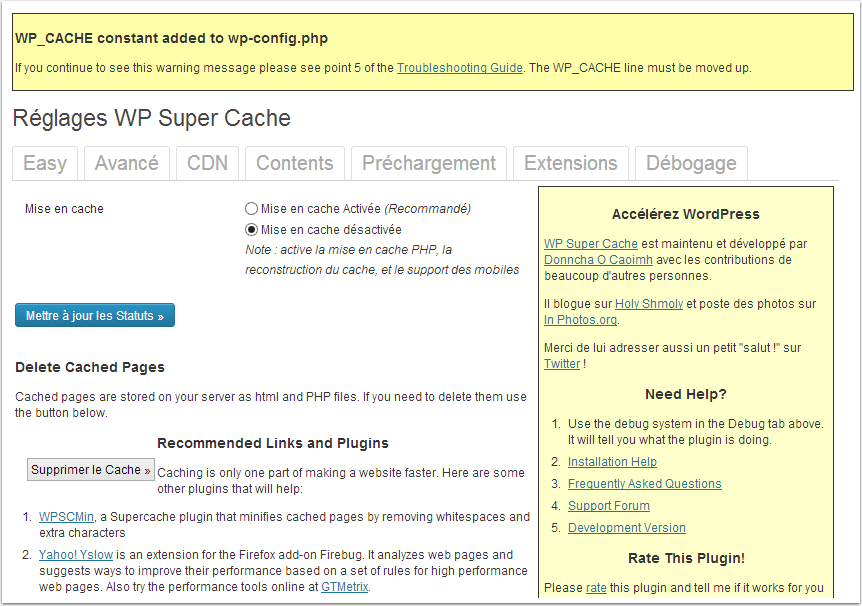Image resolution: width=862 pixels, height=606 pixels.
Task: Click Supprimer le Cache button
Action: point(91,470)
